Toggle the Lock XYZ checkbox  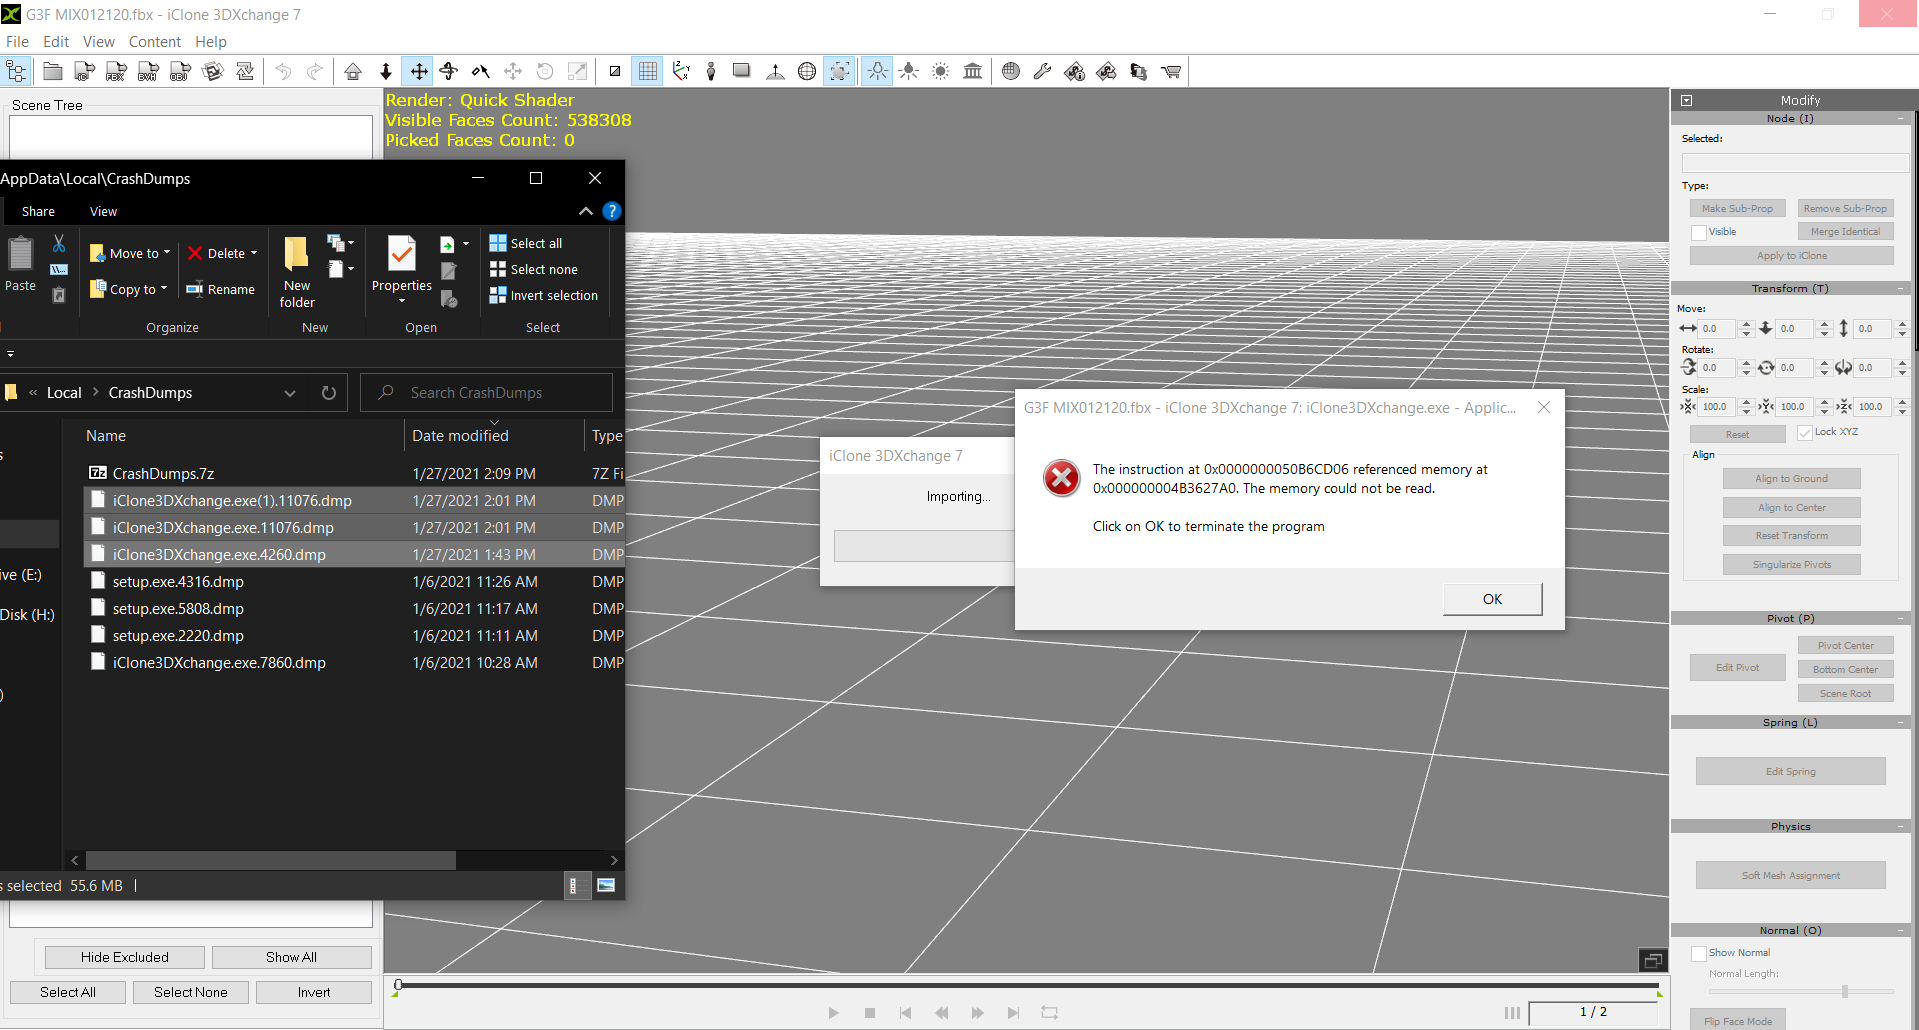click(x=1804, y=432)
